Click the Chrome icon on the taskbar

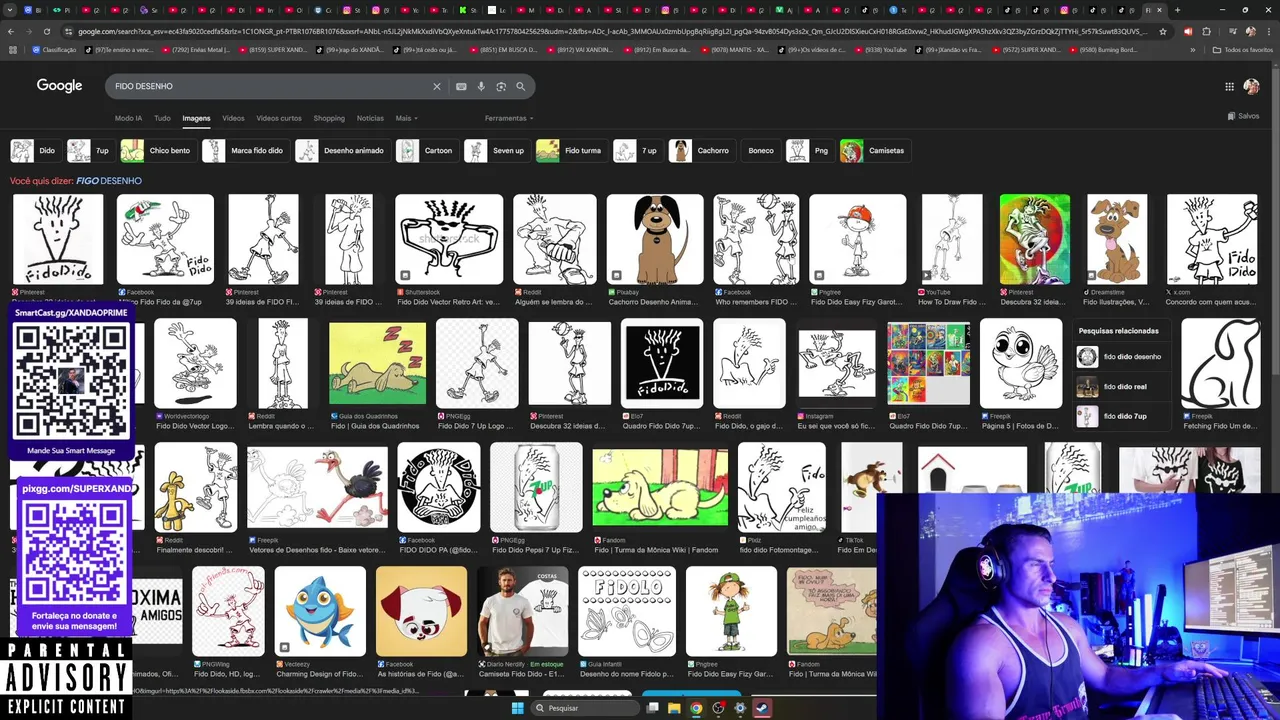click(x=696, y=708)
